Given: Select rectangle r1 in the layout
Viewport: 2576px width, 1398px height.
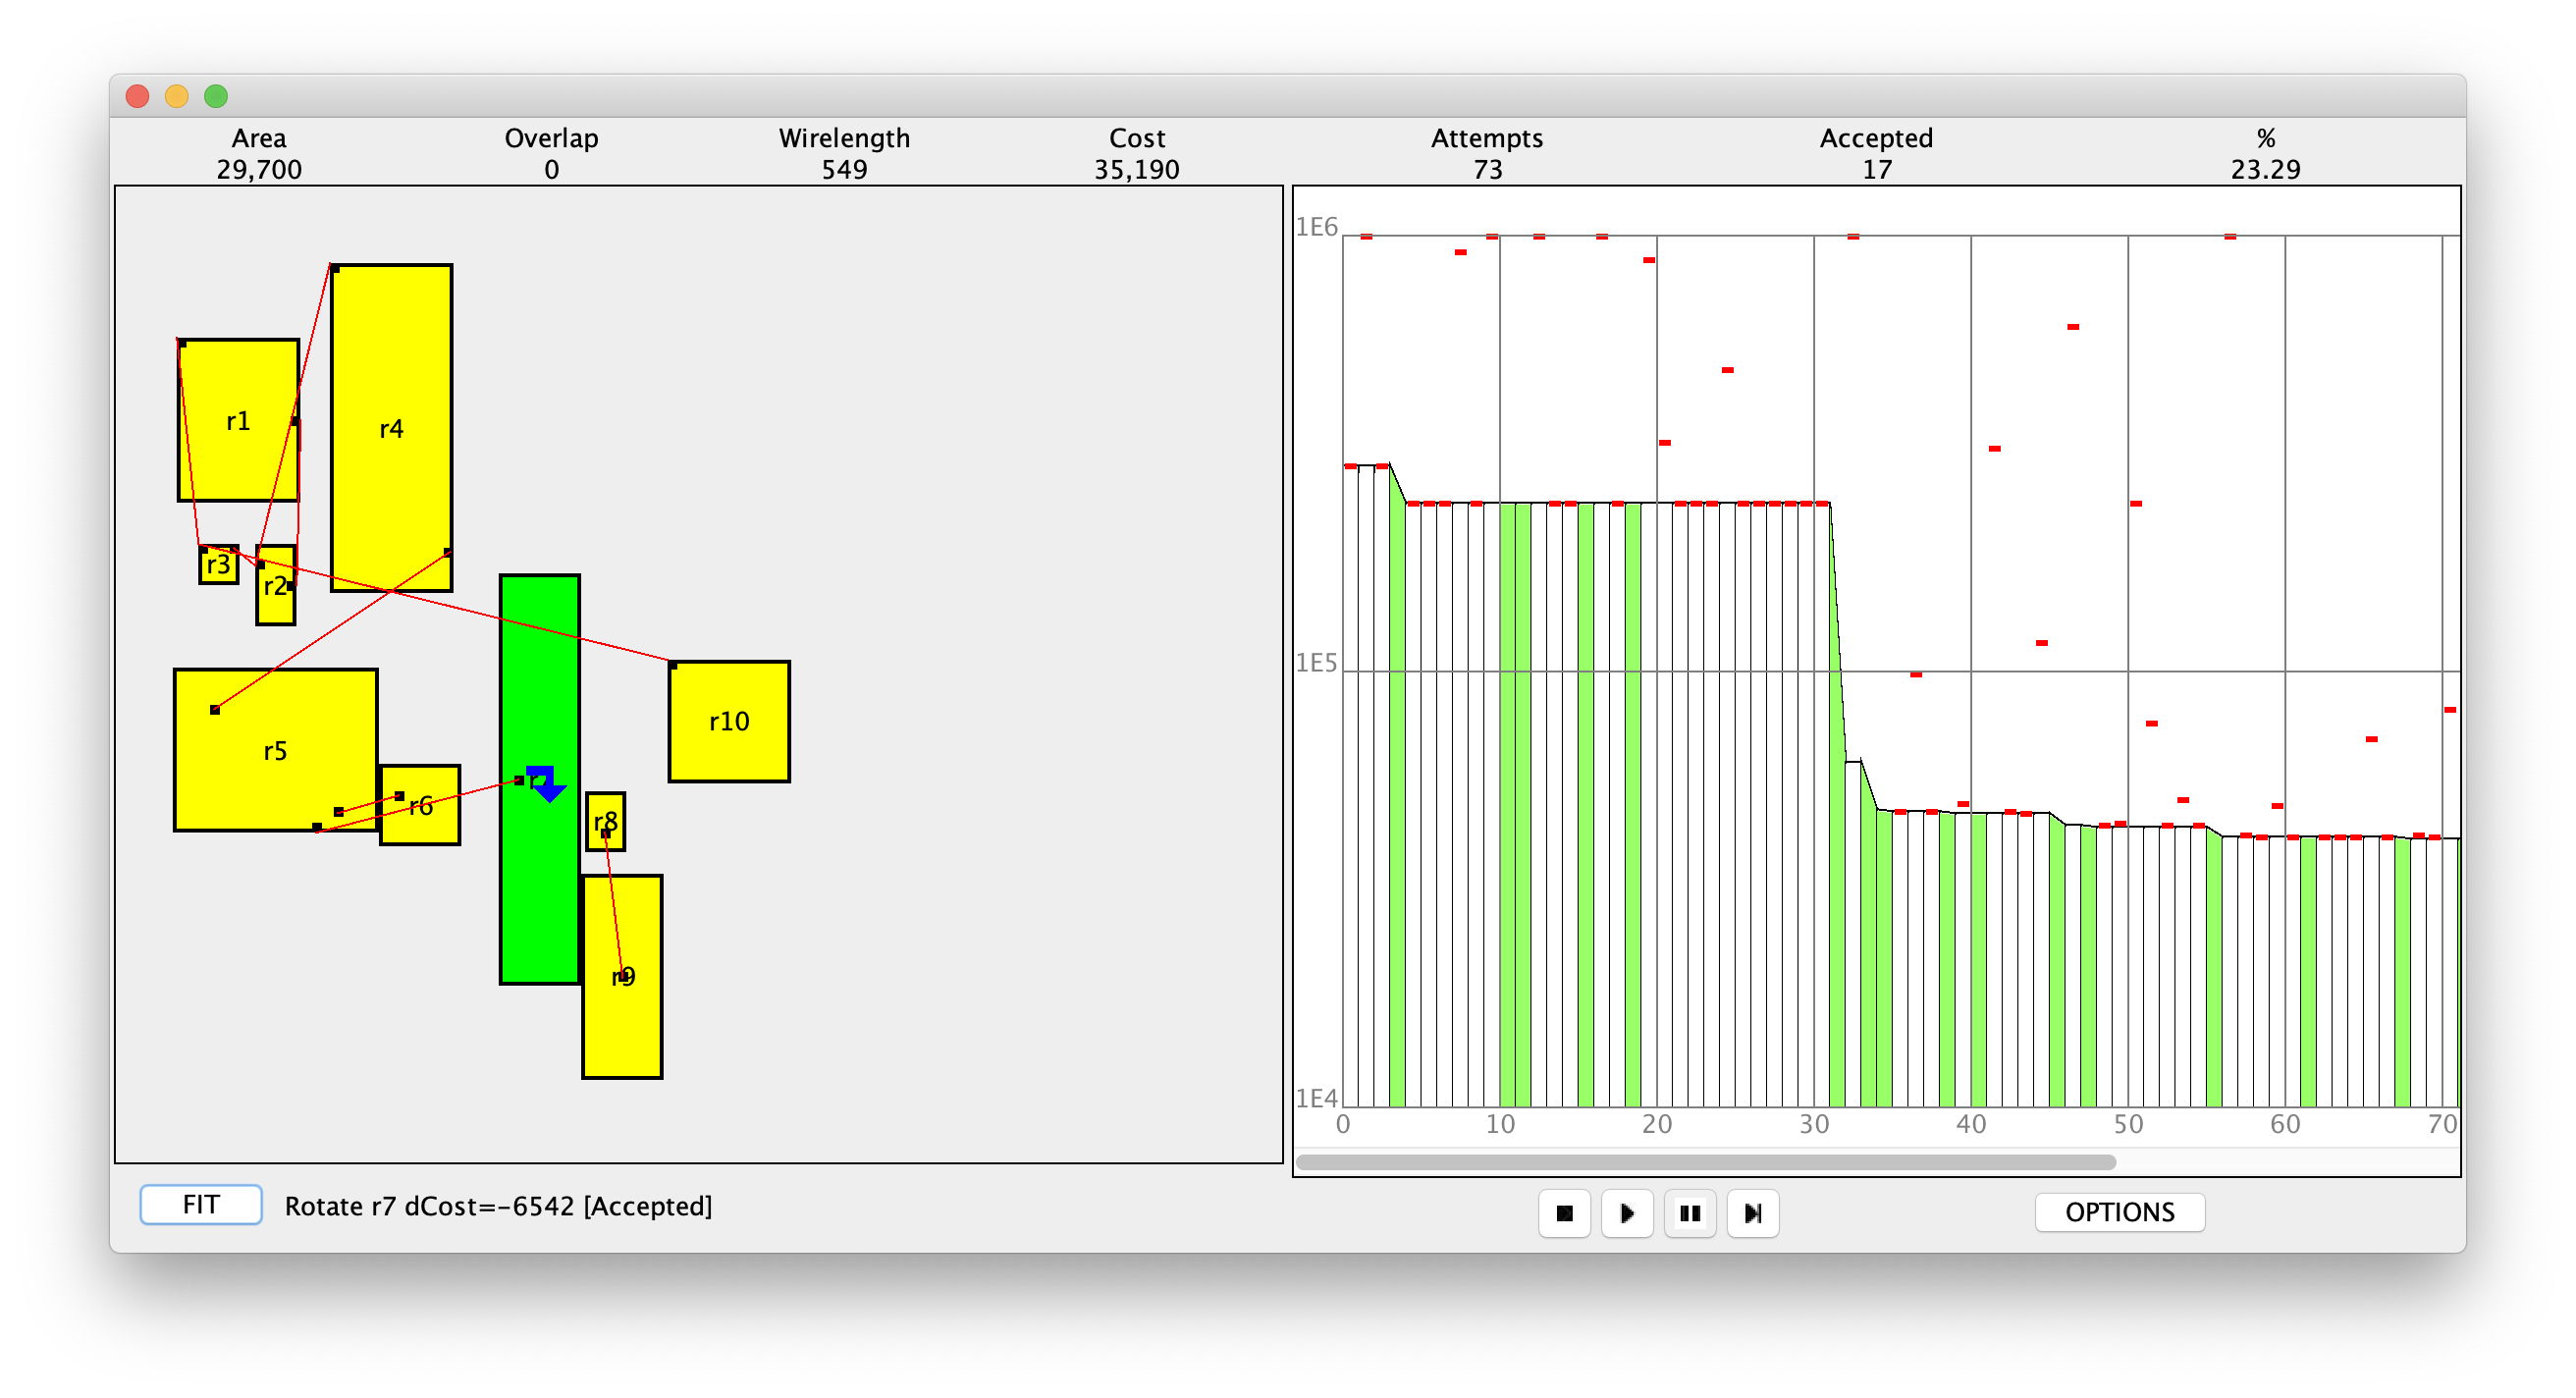Looking at the screenshot, I should click(238, 420).
